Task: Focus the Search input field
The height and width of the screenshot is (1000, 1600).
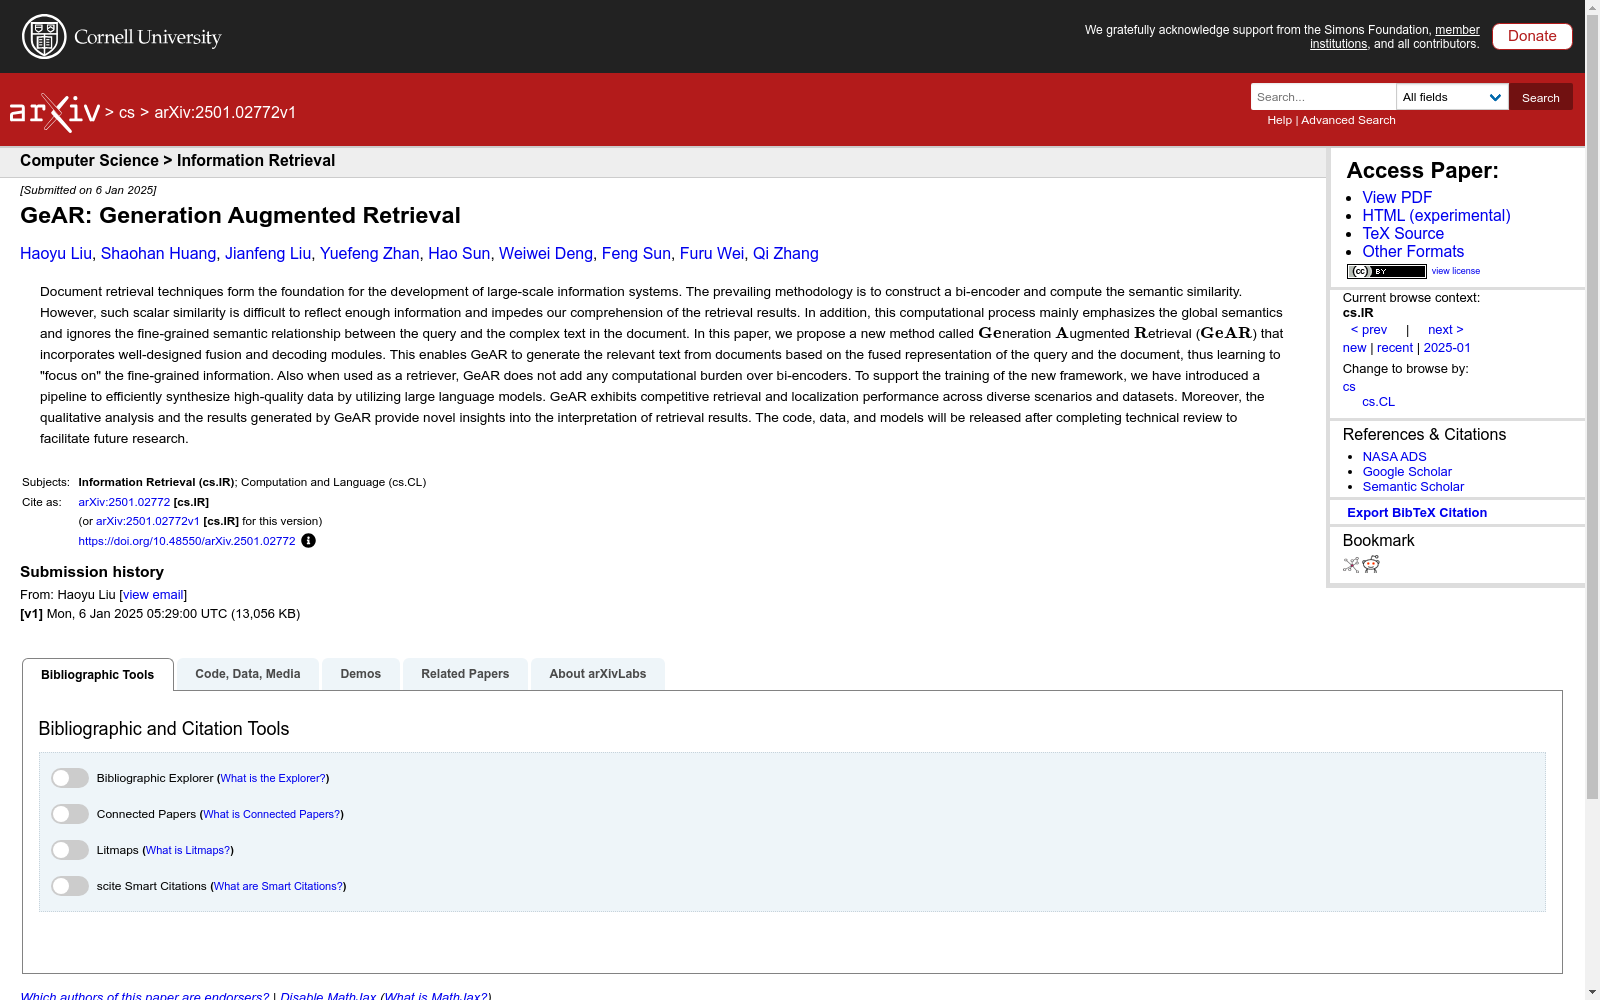Action: (x=1323, y=97)
